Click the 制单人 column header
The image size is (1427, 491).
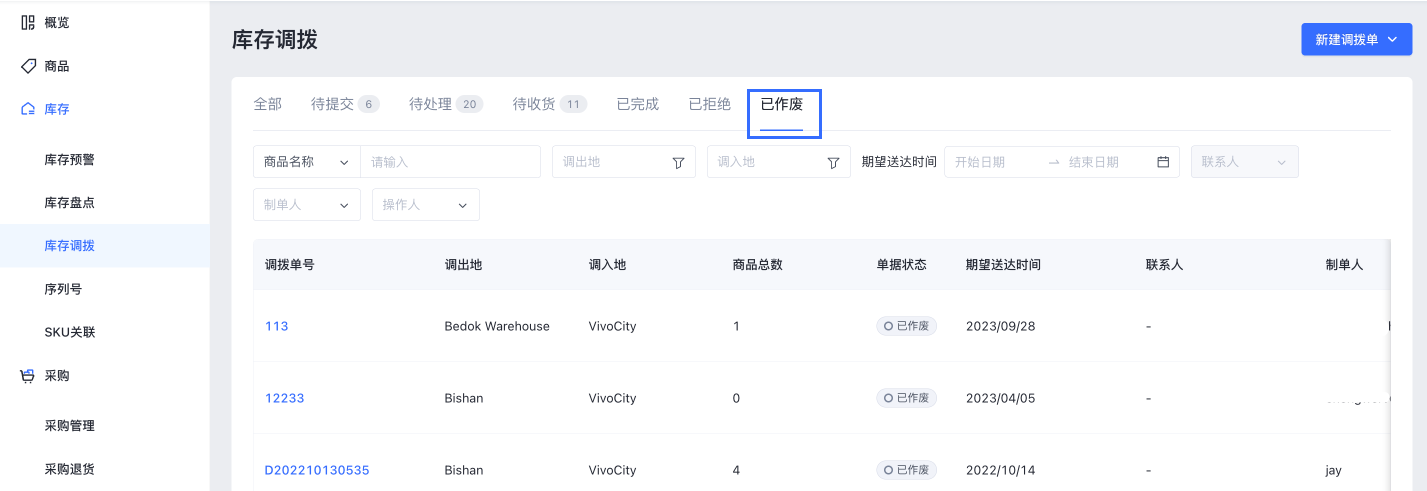tap(1345, 265)
